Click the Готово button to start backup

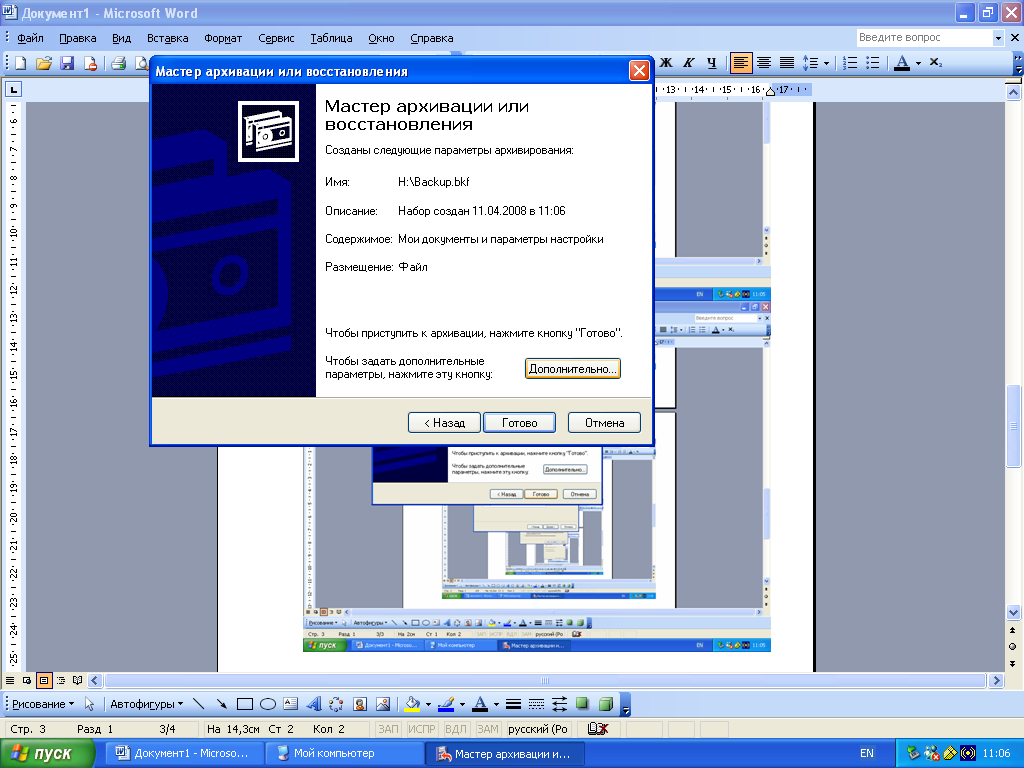[519, 423]
